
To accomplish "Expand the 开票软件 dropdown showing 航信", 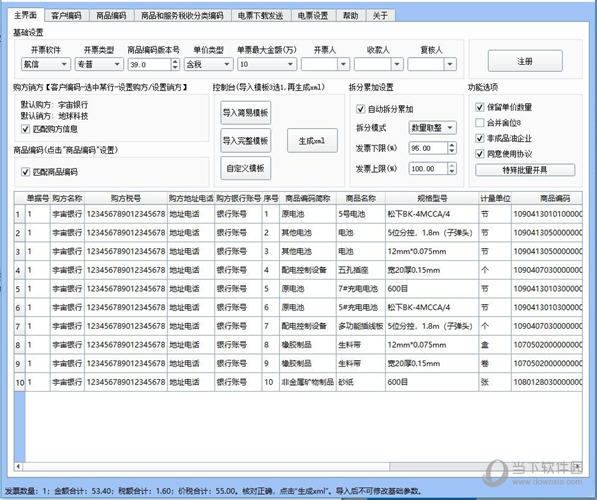I will point(46,64).
